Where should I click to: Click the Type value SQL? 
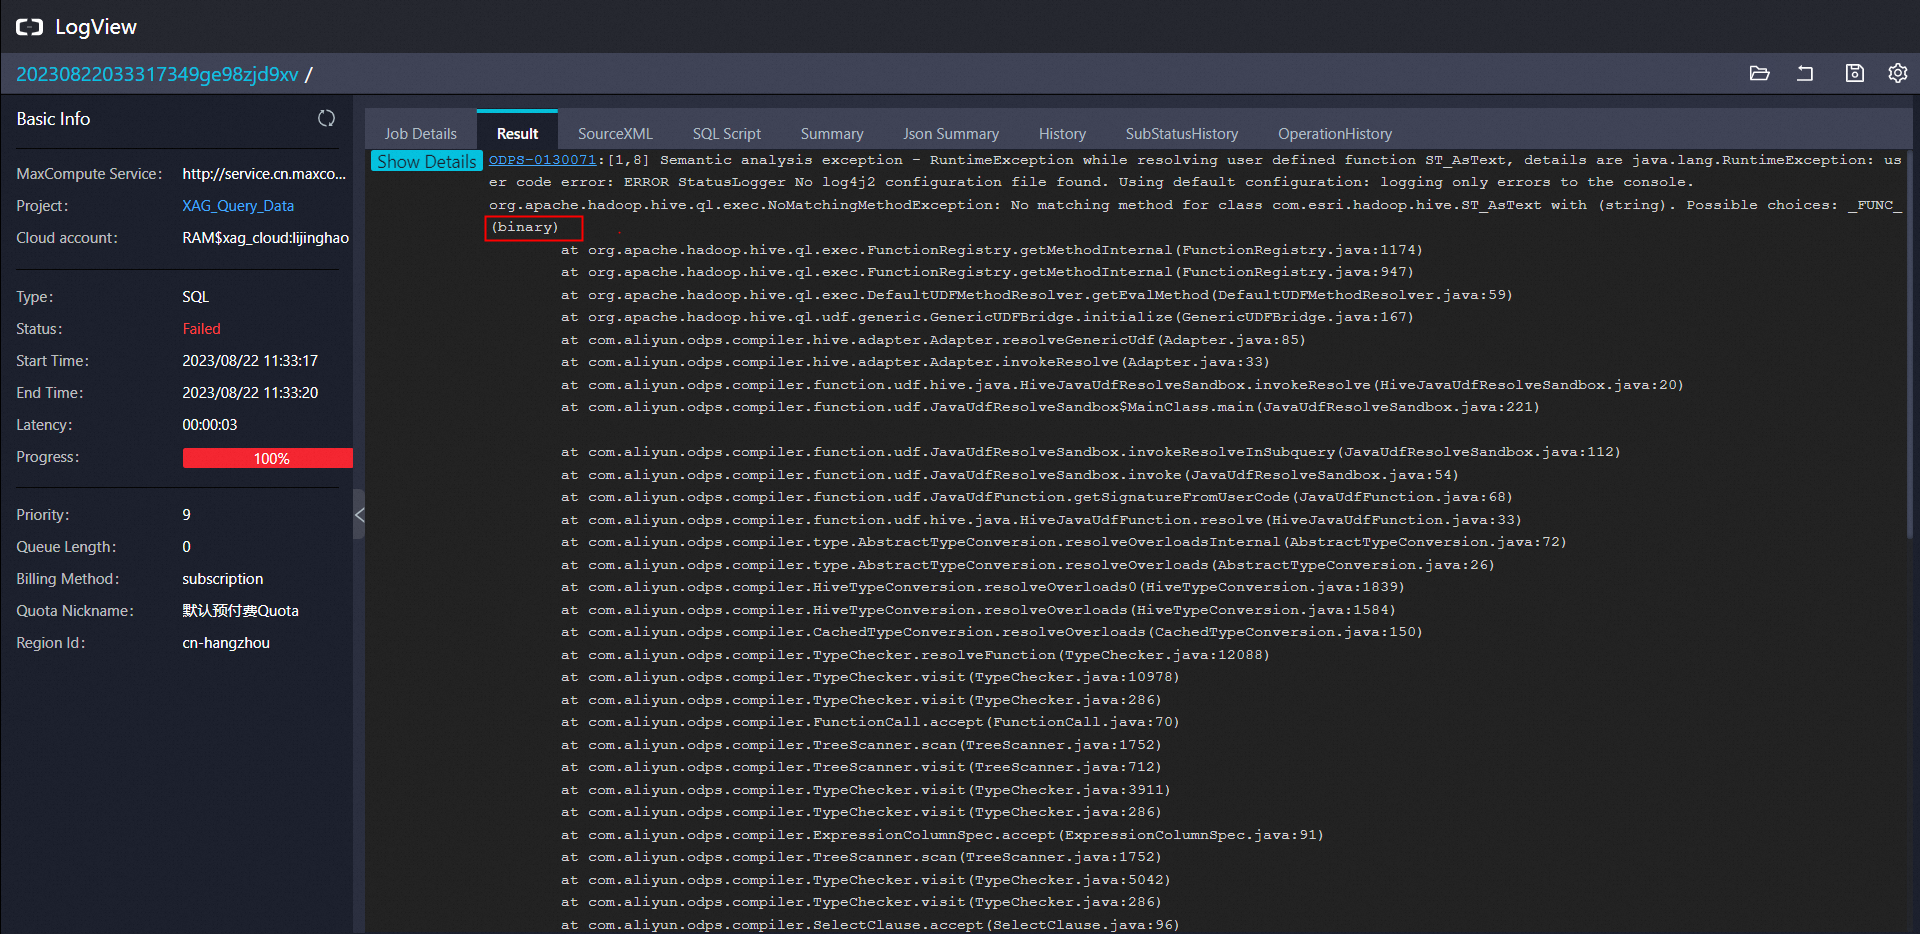(x=195, y=296)
